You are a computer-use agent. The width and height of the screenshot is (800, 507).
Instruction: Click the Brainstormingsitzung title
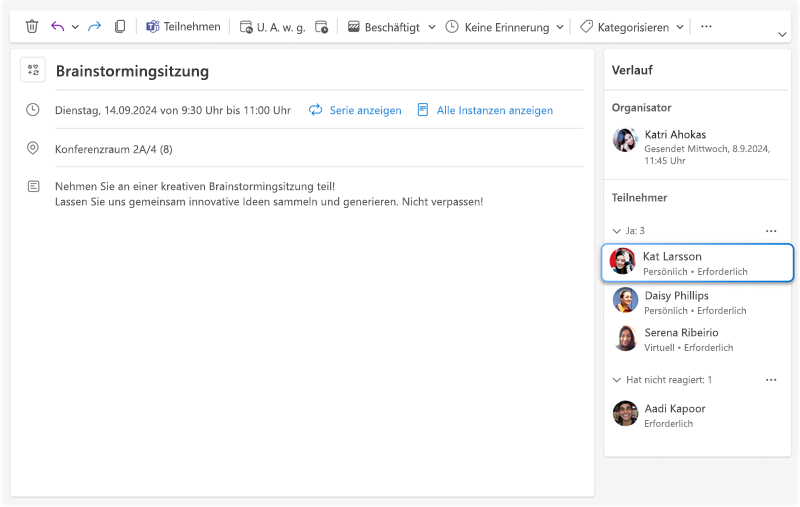click(x=133, y=71)
